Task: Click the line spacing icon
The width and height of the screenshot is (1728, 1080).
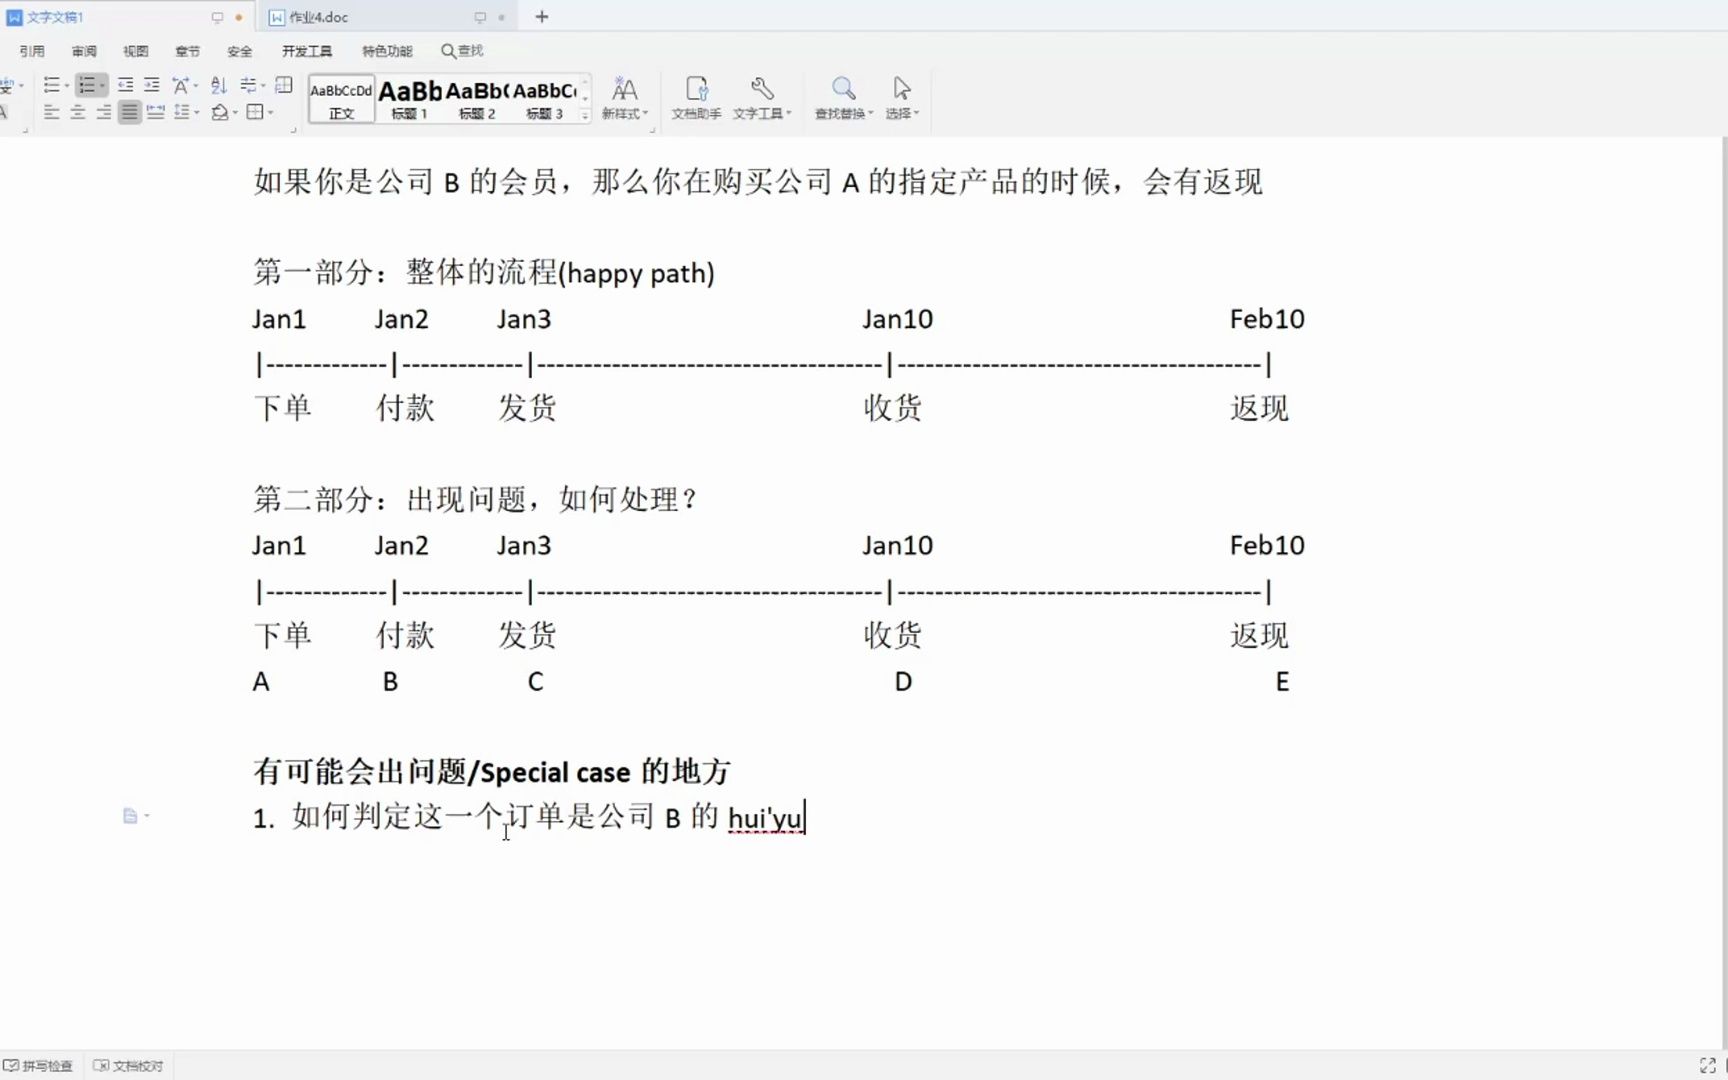Action: 181,113
